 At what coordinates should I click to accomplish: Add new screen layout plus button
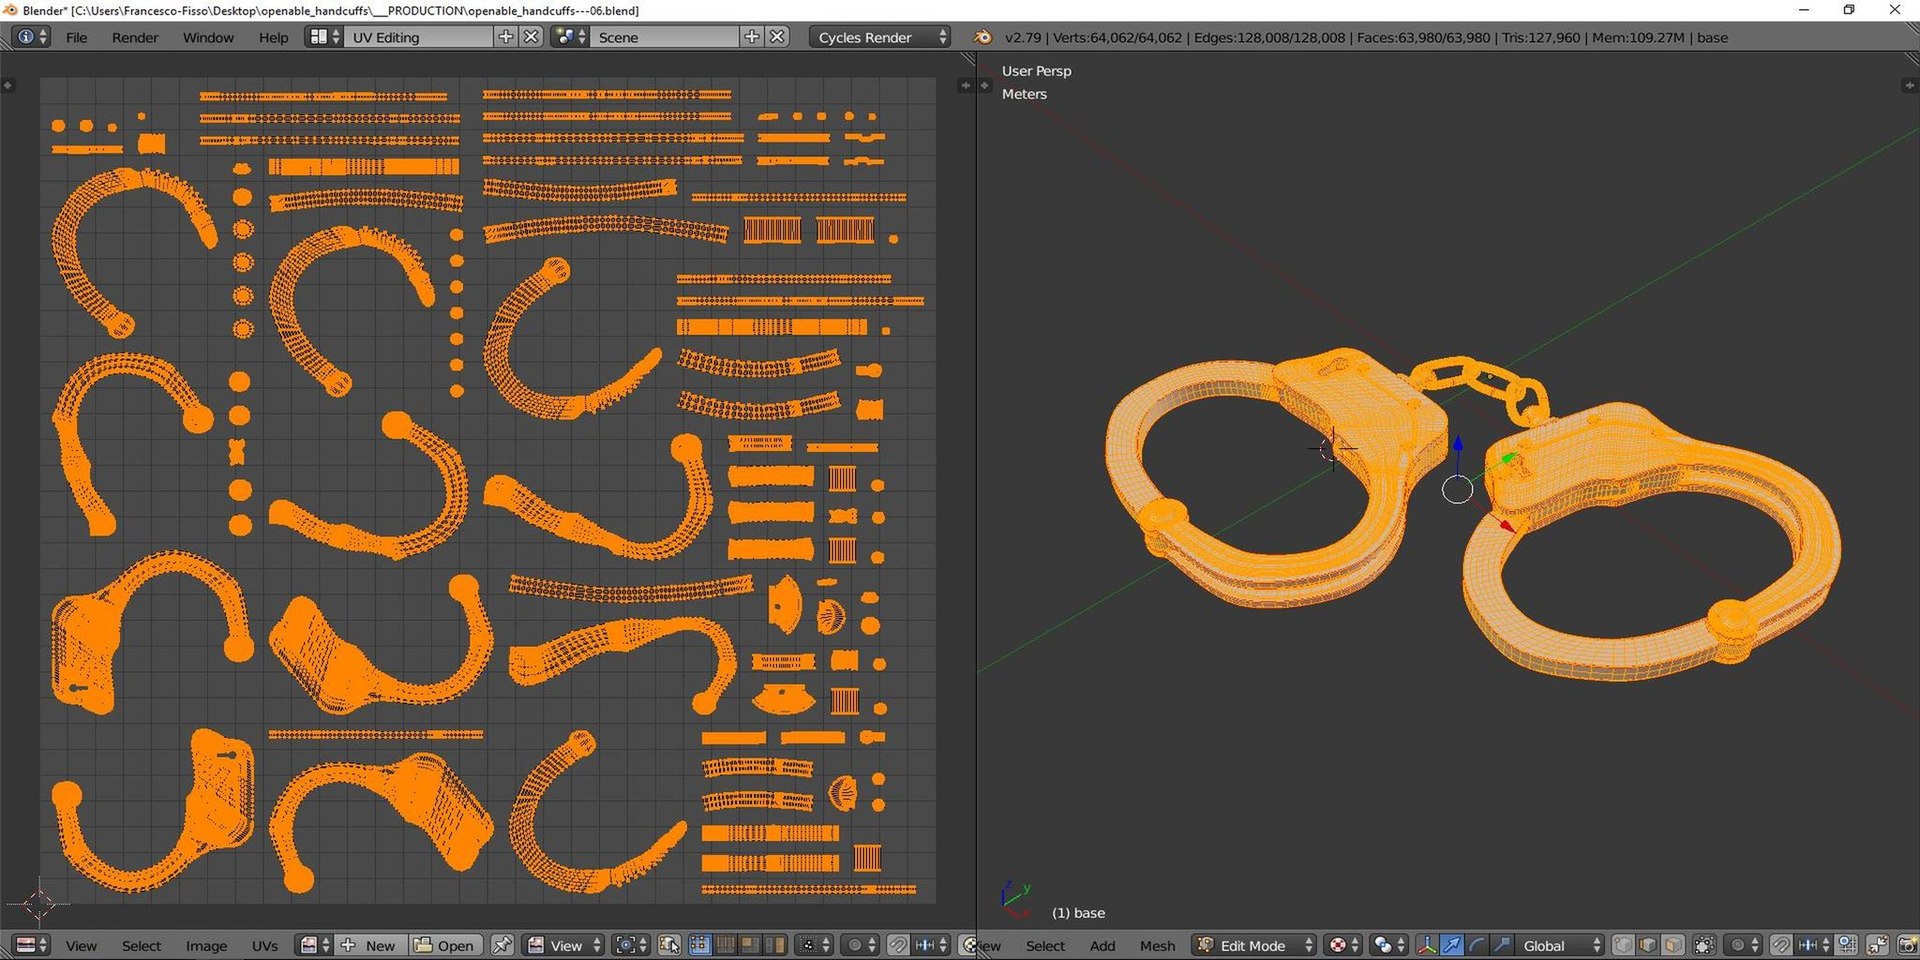click(506, 37)
